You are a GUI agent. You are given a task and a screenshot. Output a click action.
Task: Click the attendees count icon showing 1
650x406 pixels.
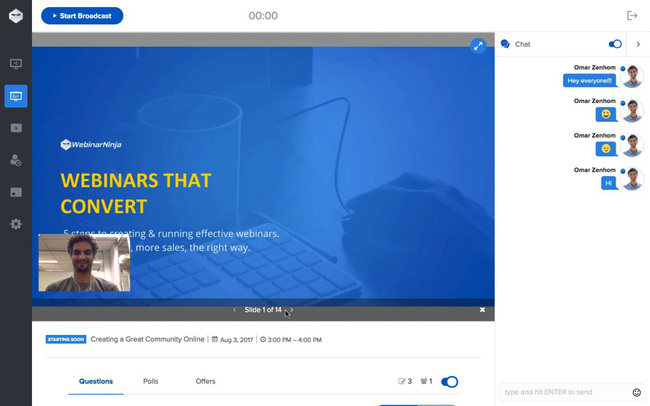426,382
